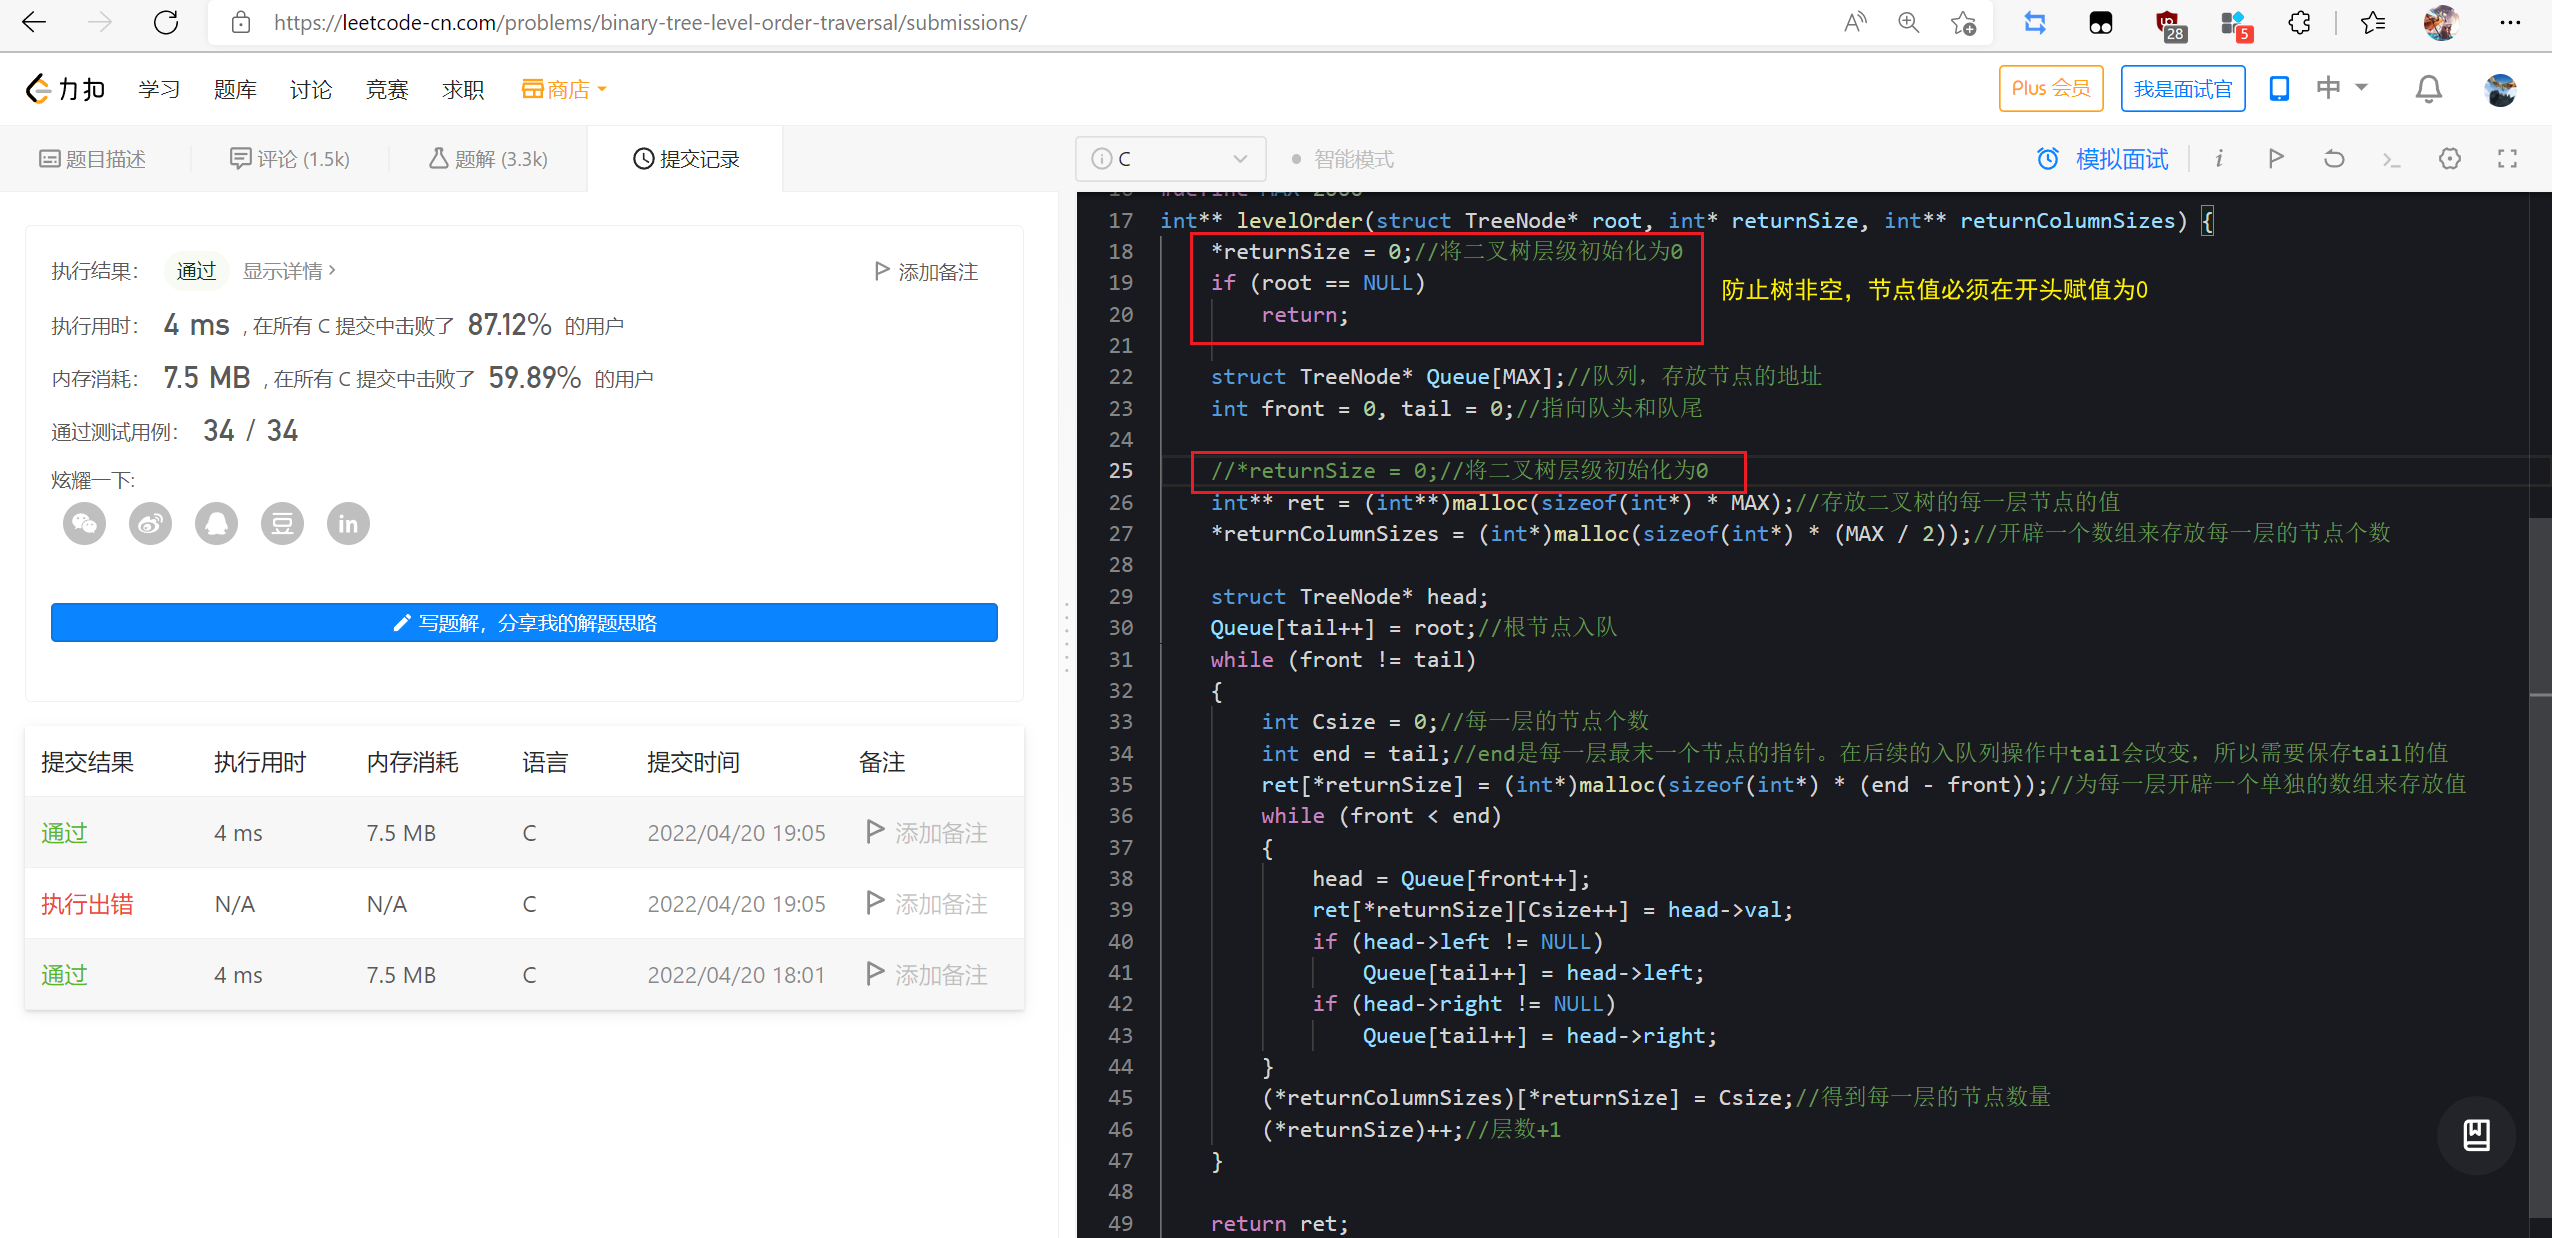Switch to 评论 (1.5k) tab
This screenshot has height=1238, width=2552.
(x=290, y=159)
